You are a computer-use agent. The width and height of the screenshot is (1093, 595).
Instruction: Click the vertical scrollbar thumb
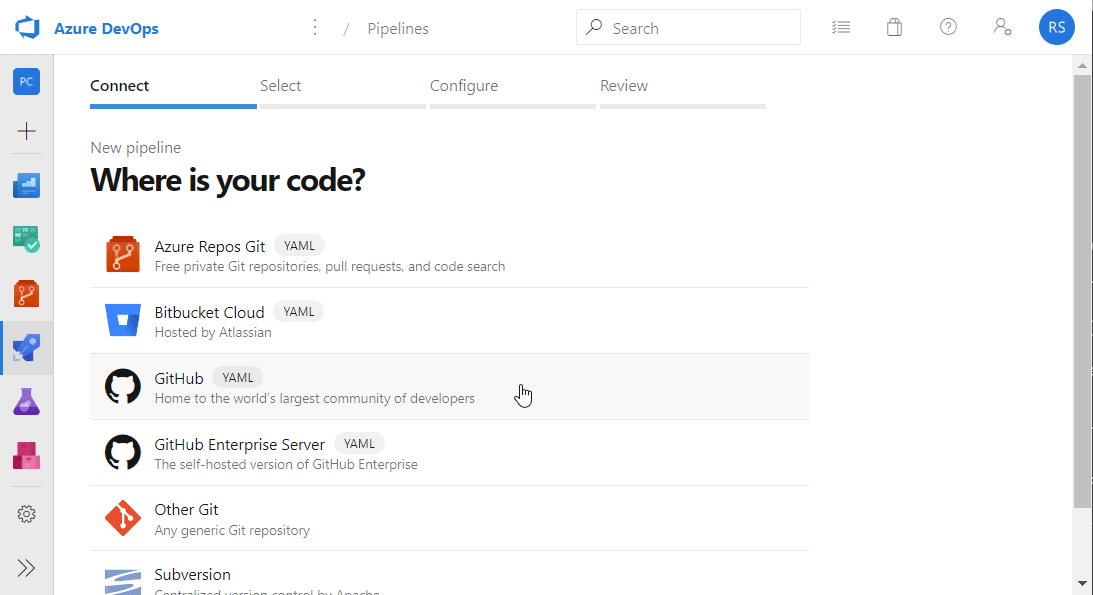(1082, 291)
